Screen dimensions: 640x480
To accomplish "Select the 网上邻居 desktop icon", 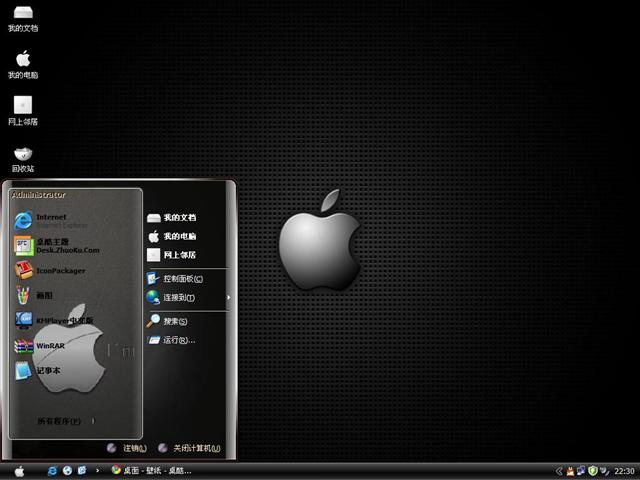I will [x=22, y=106].
